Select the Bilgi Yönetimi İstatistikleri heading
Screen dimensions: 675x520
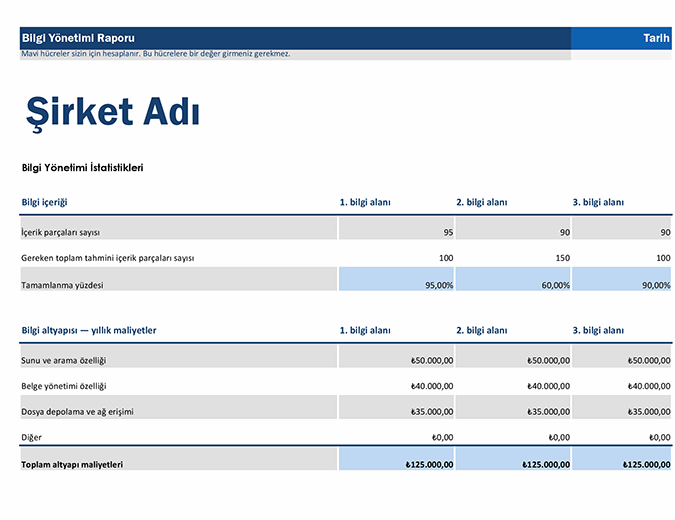[x=82, y=167]
